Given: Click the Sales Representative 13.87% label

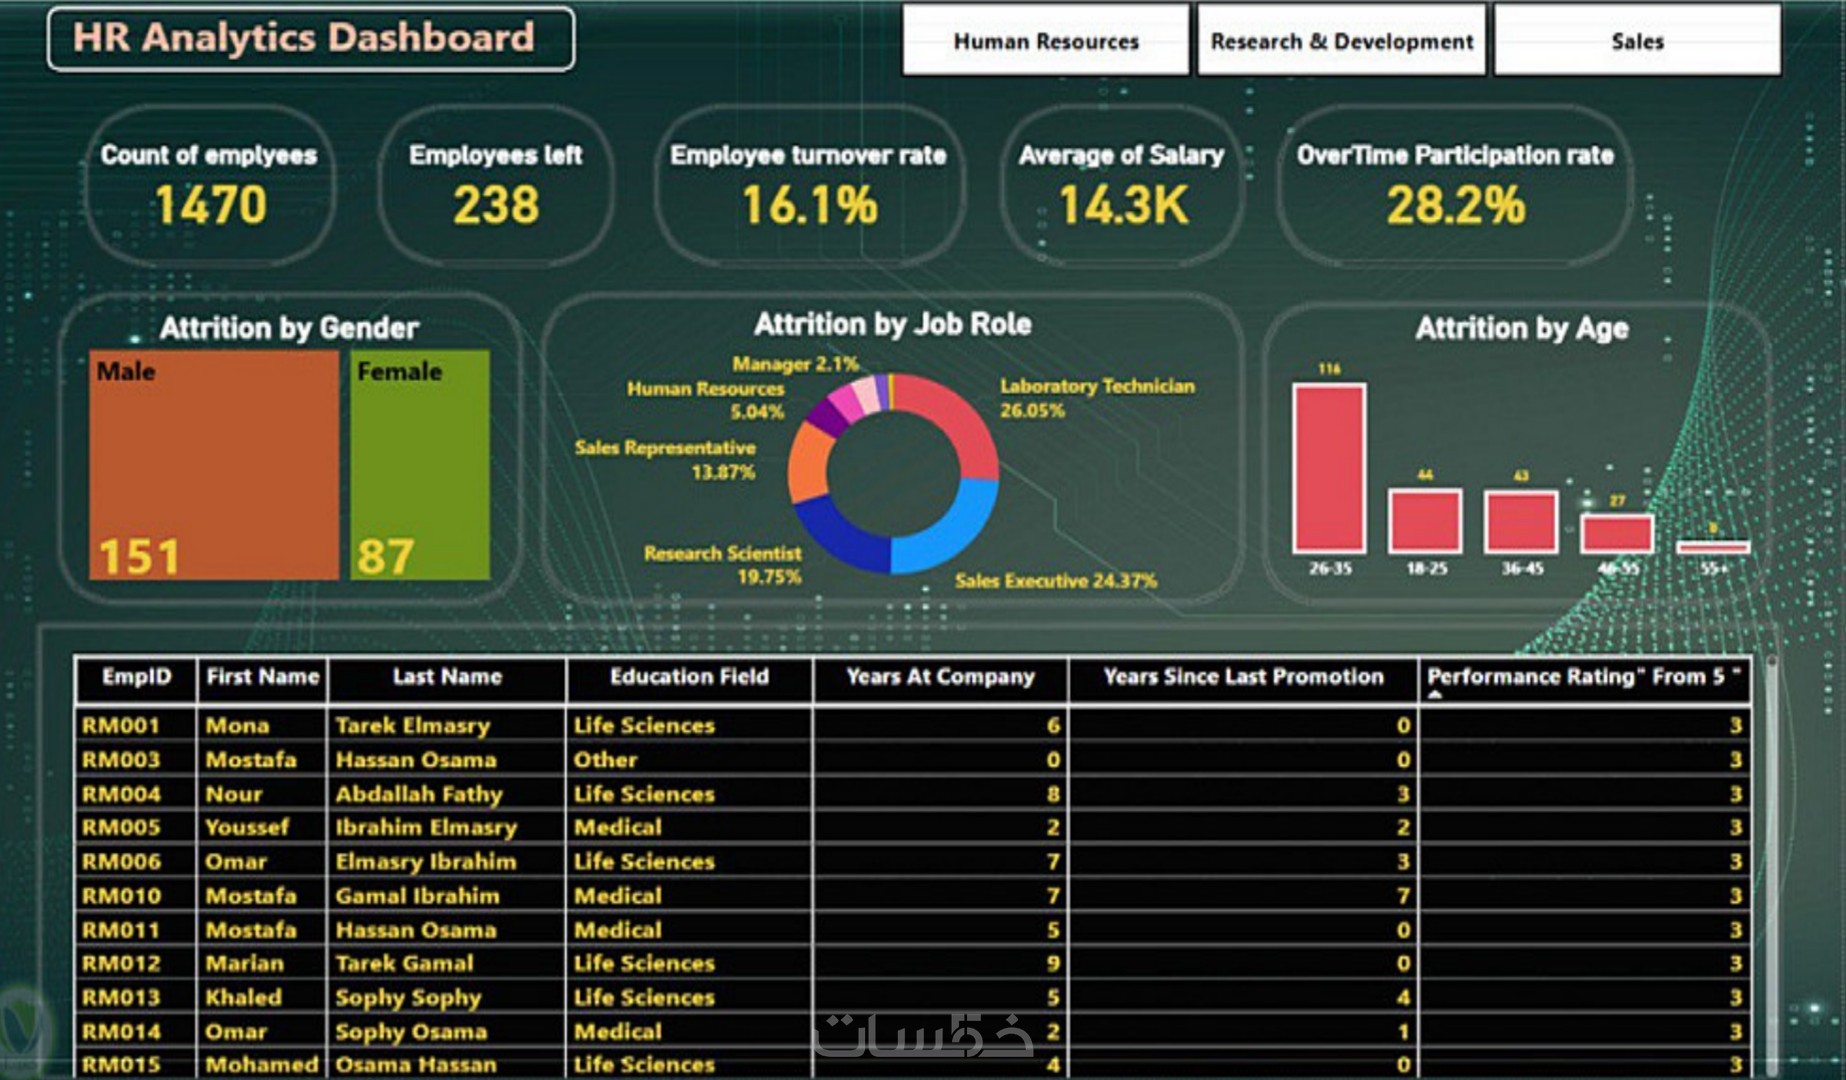Looking at the screenshot, I should (666, 460).
